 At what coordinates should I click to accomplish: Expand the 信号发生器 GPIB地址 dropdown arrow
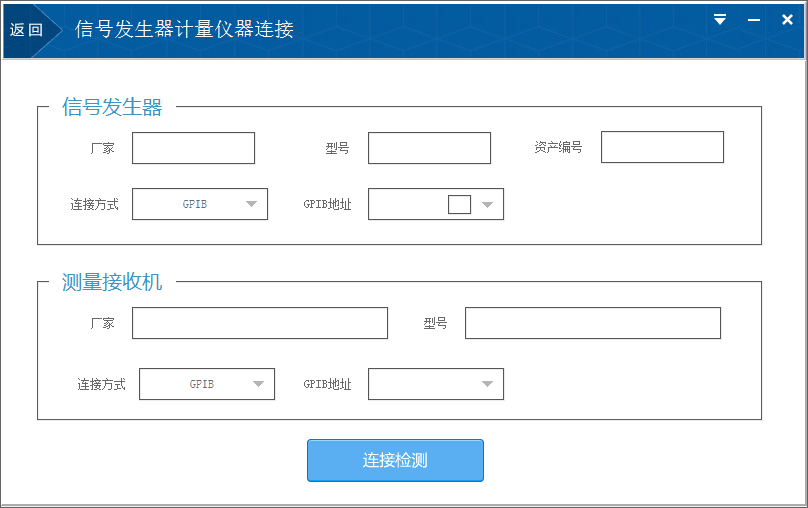tap(488, 204)
